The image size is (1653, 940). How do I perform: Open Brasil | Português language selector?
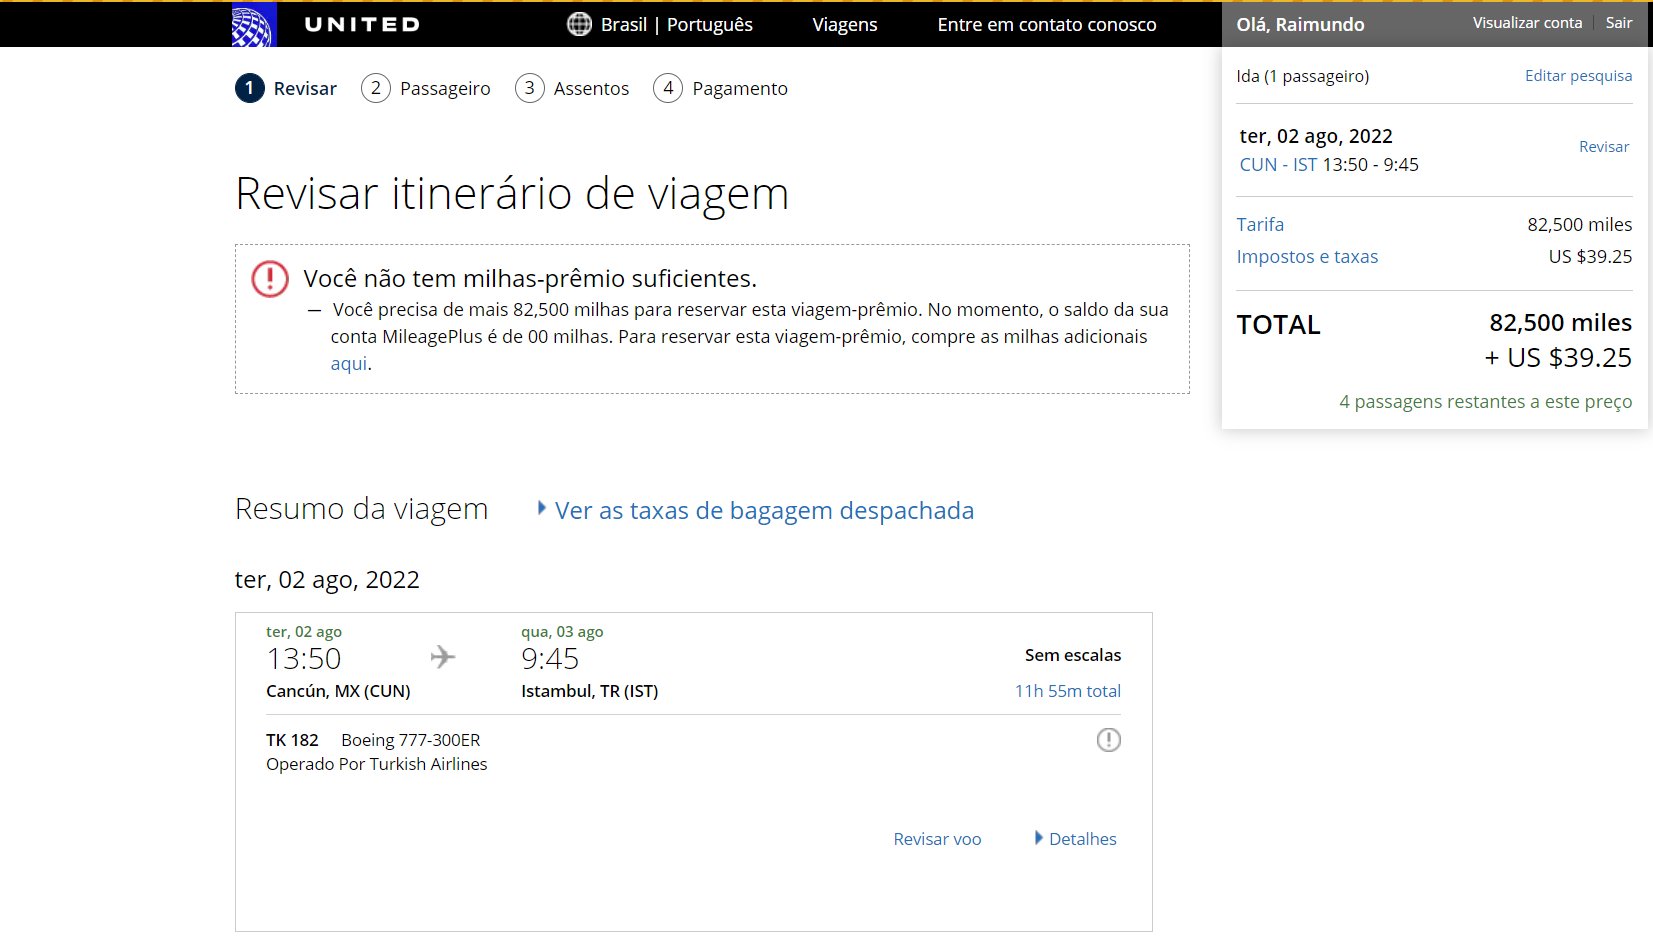coord(676,25)
